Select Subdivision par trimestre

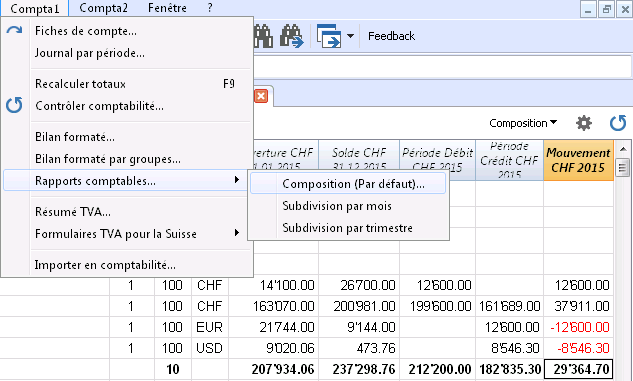[x=348, y=228]
